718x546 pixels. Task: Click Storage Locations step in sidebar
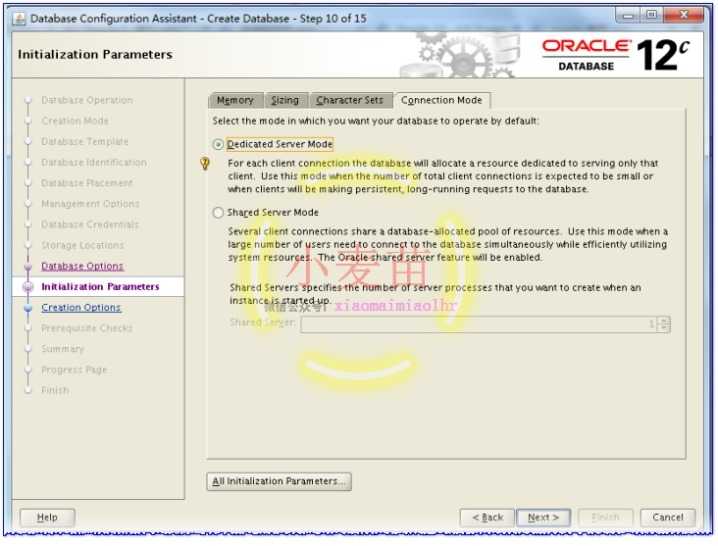82,246
